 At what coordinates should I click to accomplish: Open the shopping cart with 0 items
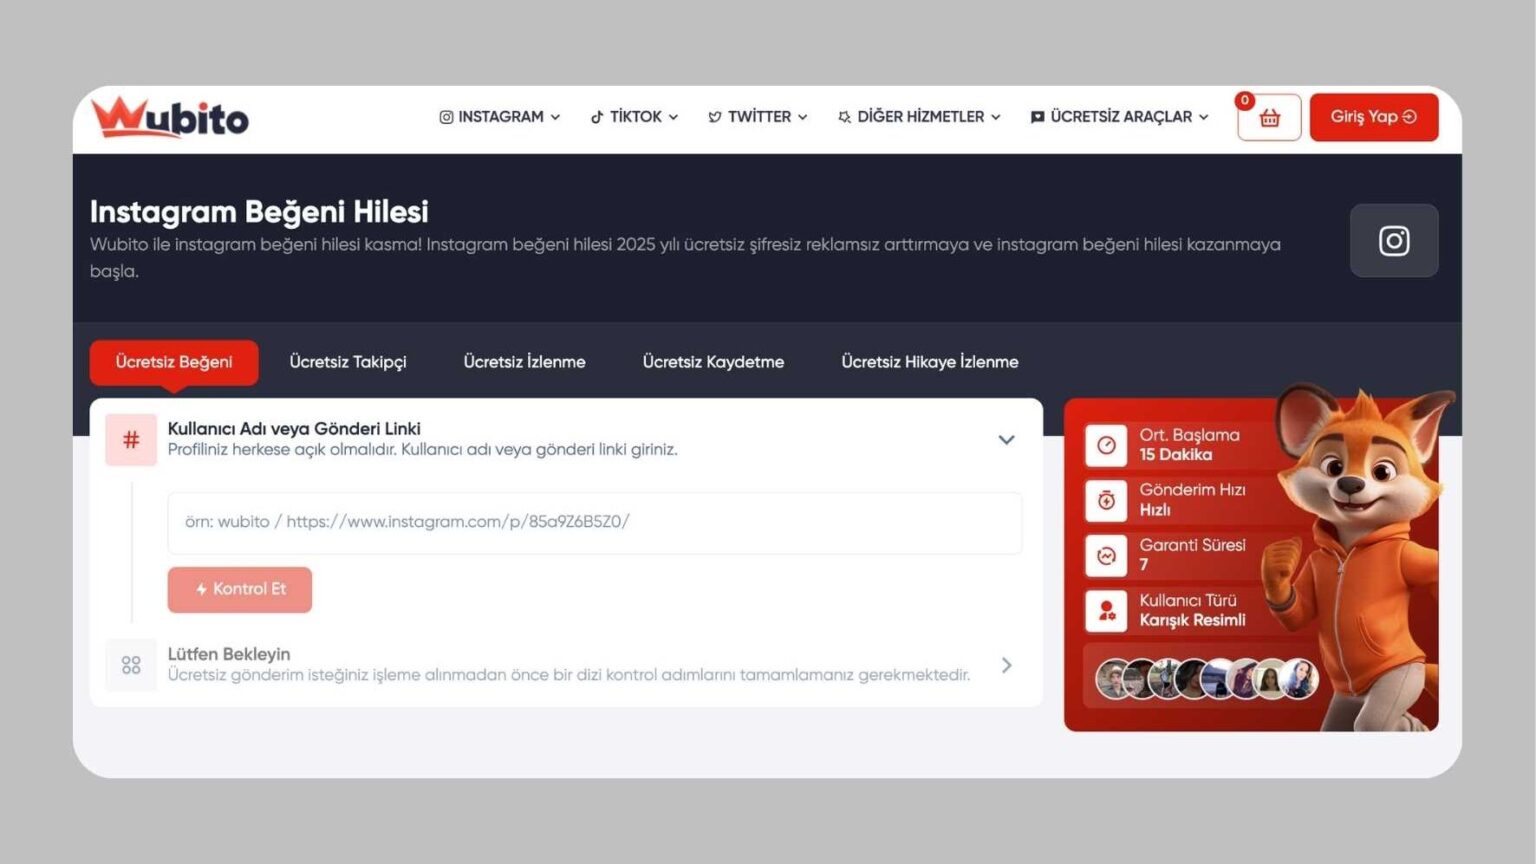click(x=1267, y=117)
